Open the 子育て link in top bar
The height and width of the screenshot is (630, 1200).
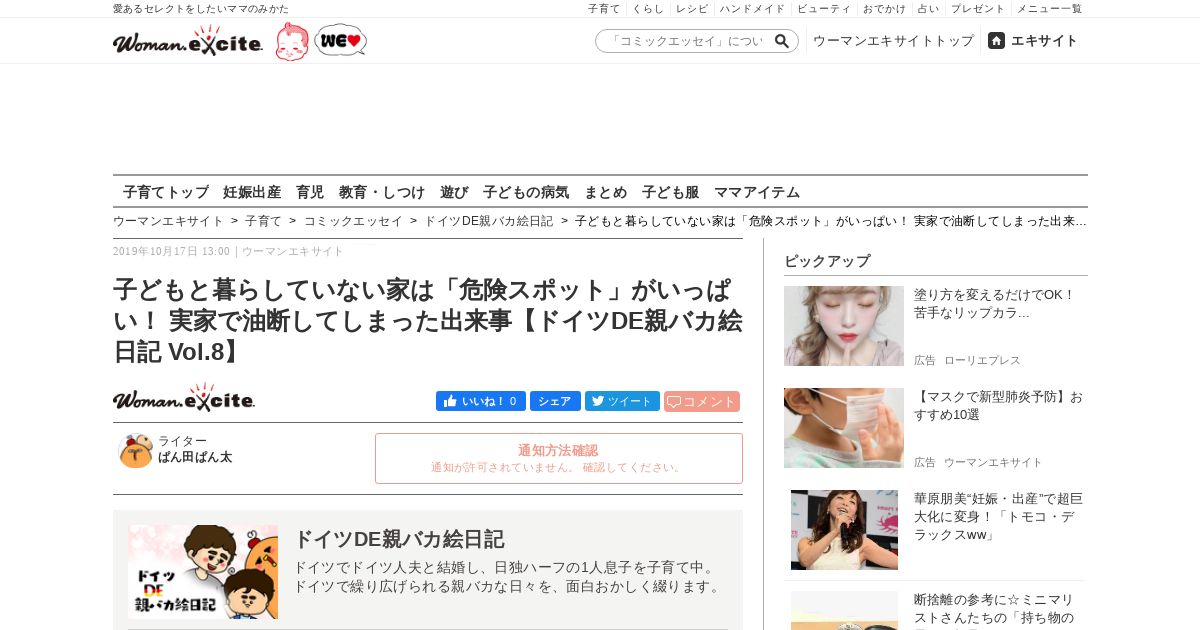(604, 8)
